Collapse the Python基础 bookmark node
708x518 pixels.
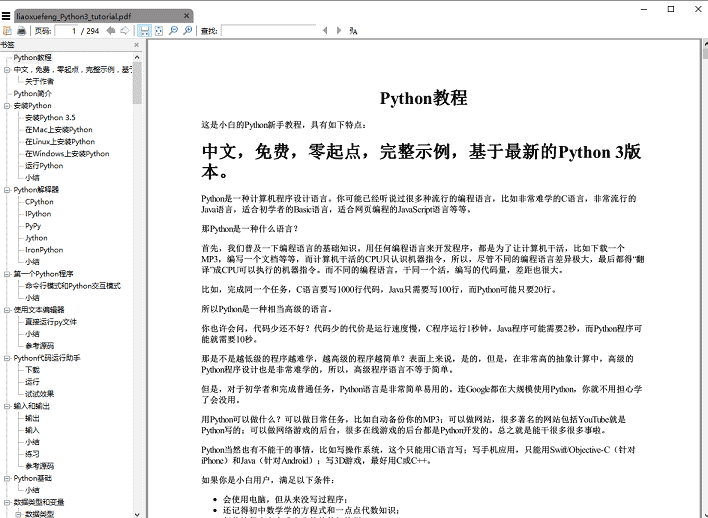[x=7, y=478]
